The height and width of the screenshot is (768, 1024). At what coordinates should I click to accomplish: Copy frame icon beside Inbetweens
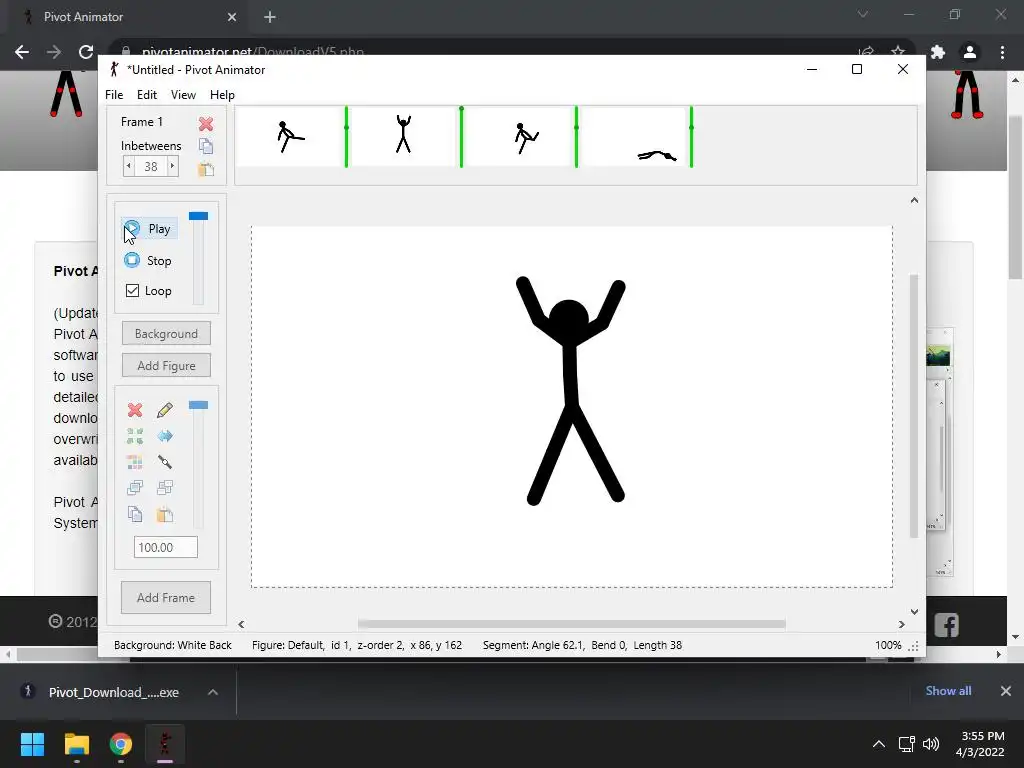pos(206,146)
